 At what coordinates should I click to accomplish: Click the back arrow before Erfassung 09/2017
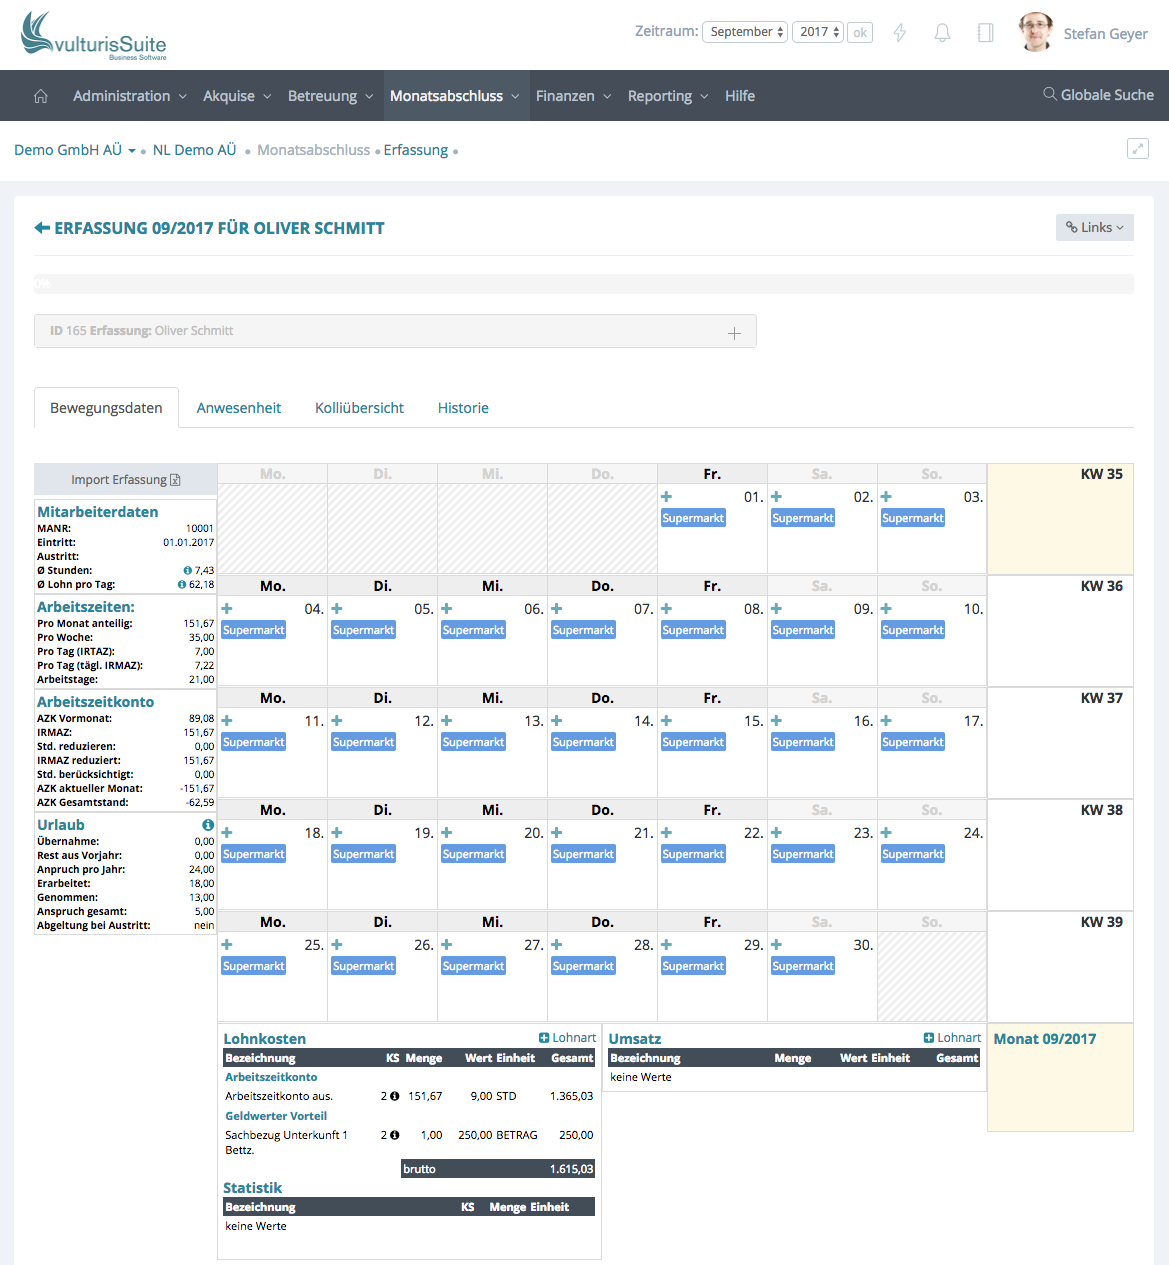42,228
